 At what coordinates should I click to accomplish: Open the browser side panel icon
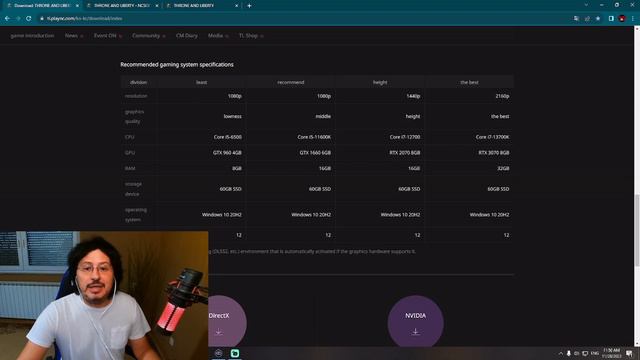click(611, 18)
